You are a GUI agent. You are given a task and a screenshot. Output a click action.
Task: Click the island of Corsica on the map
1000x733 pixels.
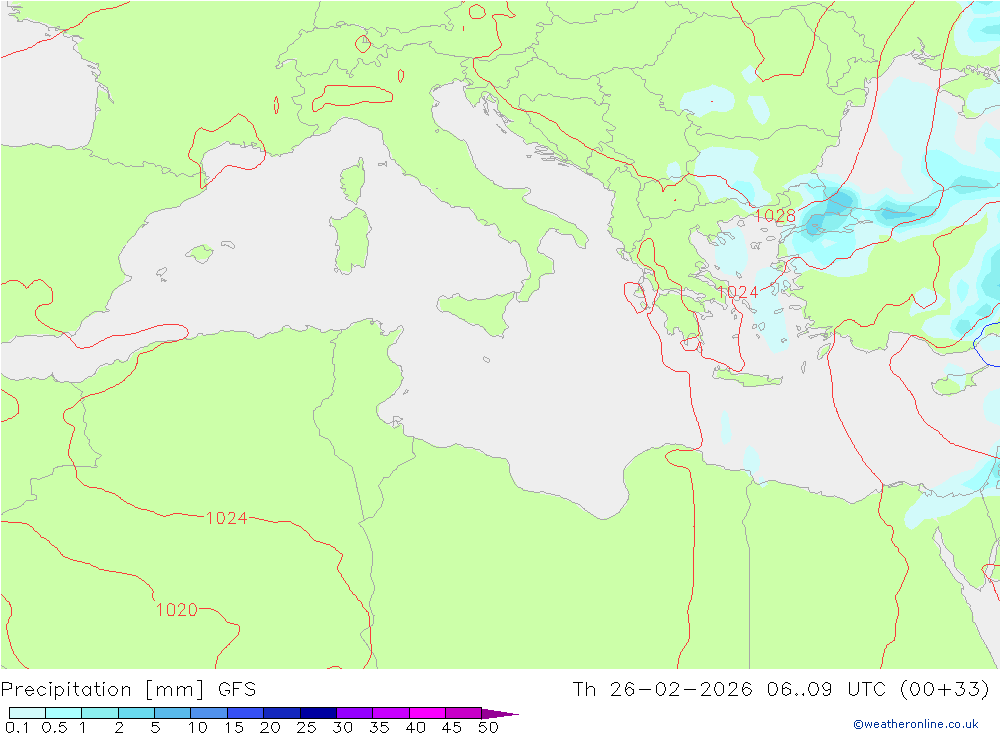tap(353, 181)
